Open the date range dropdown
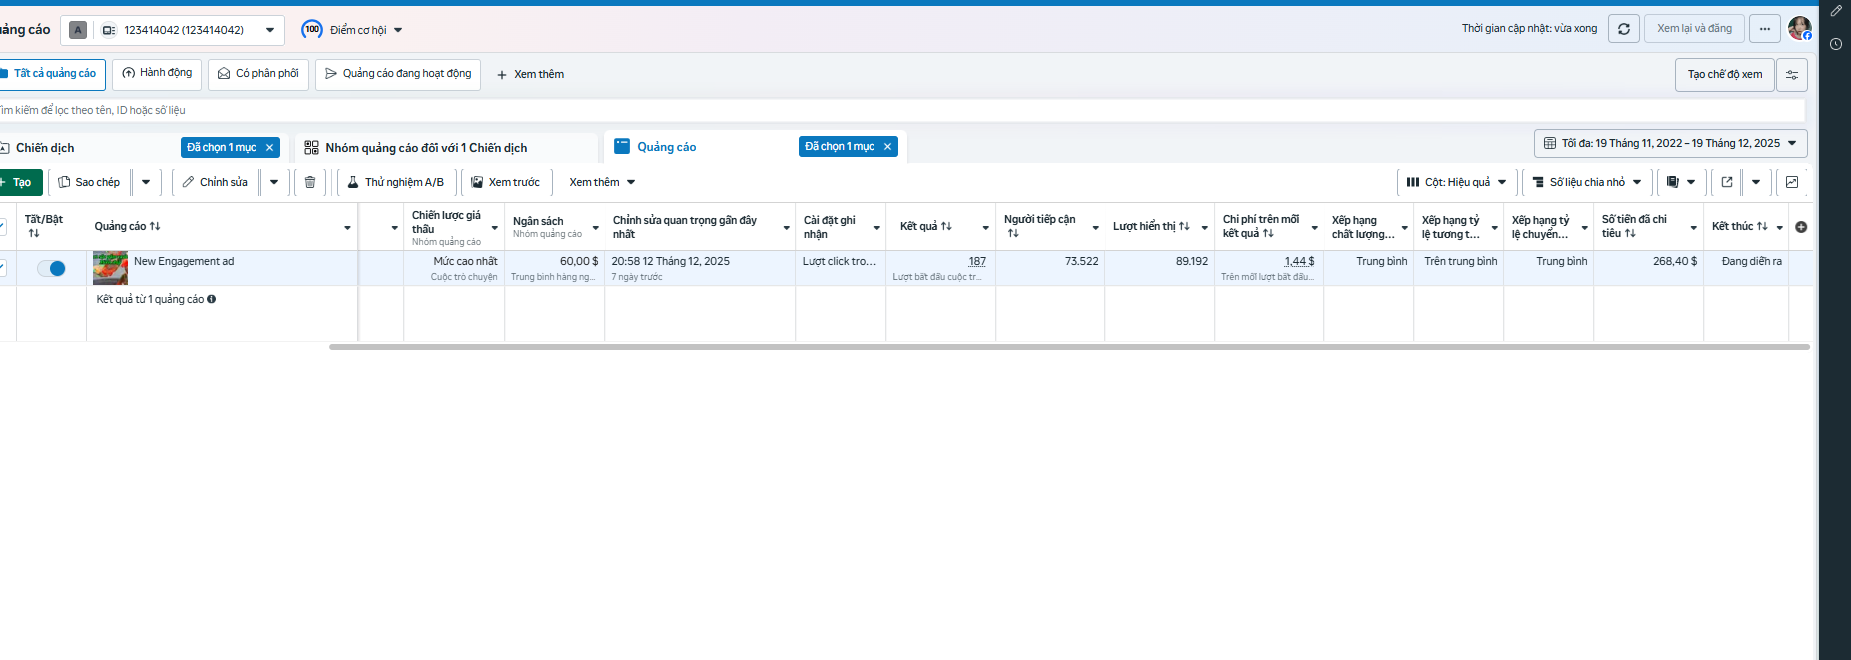Image resolution: width=1851 pixels, height=660 pixels. click(x=1670, y=143)
